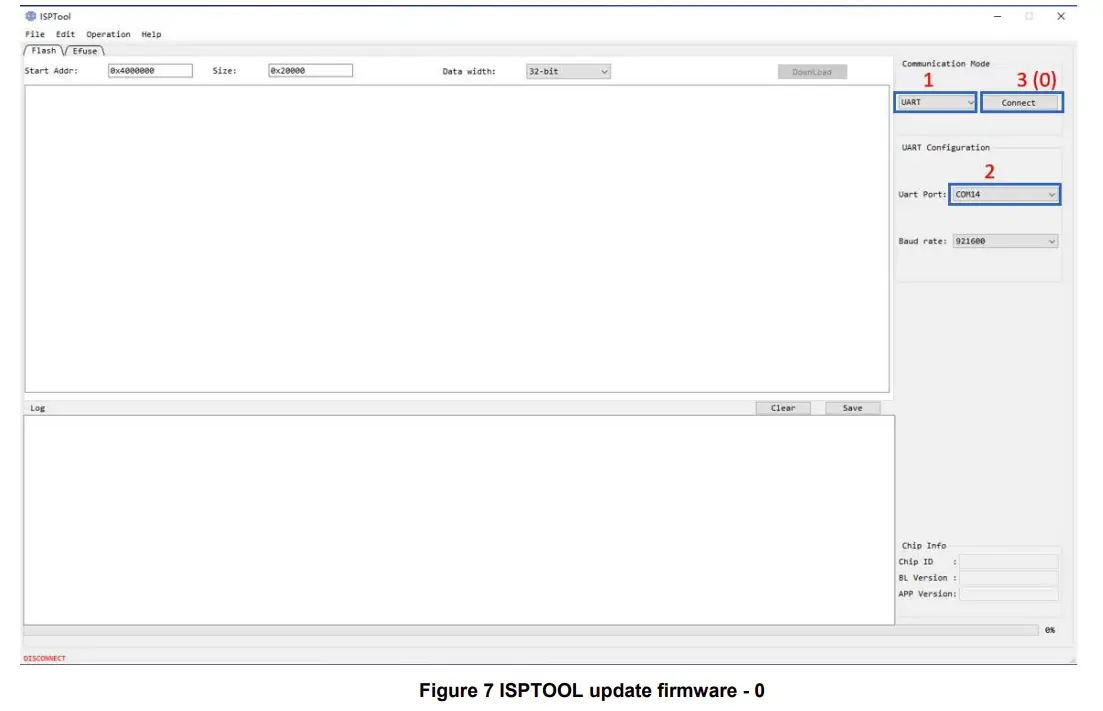The height and width of the screenshot is (711, 1103).
Task: Click the Download button
Action: (812, 72)
